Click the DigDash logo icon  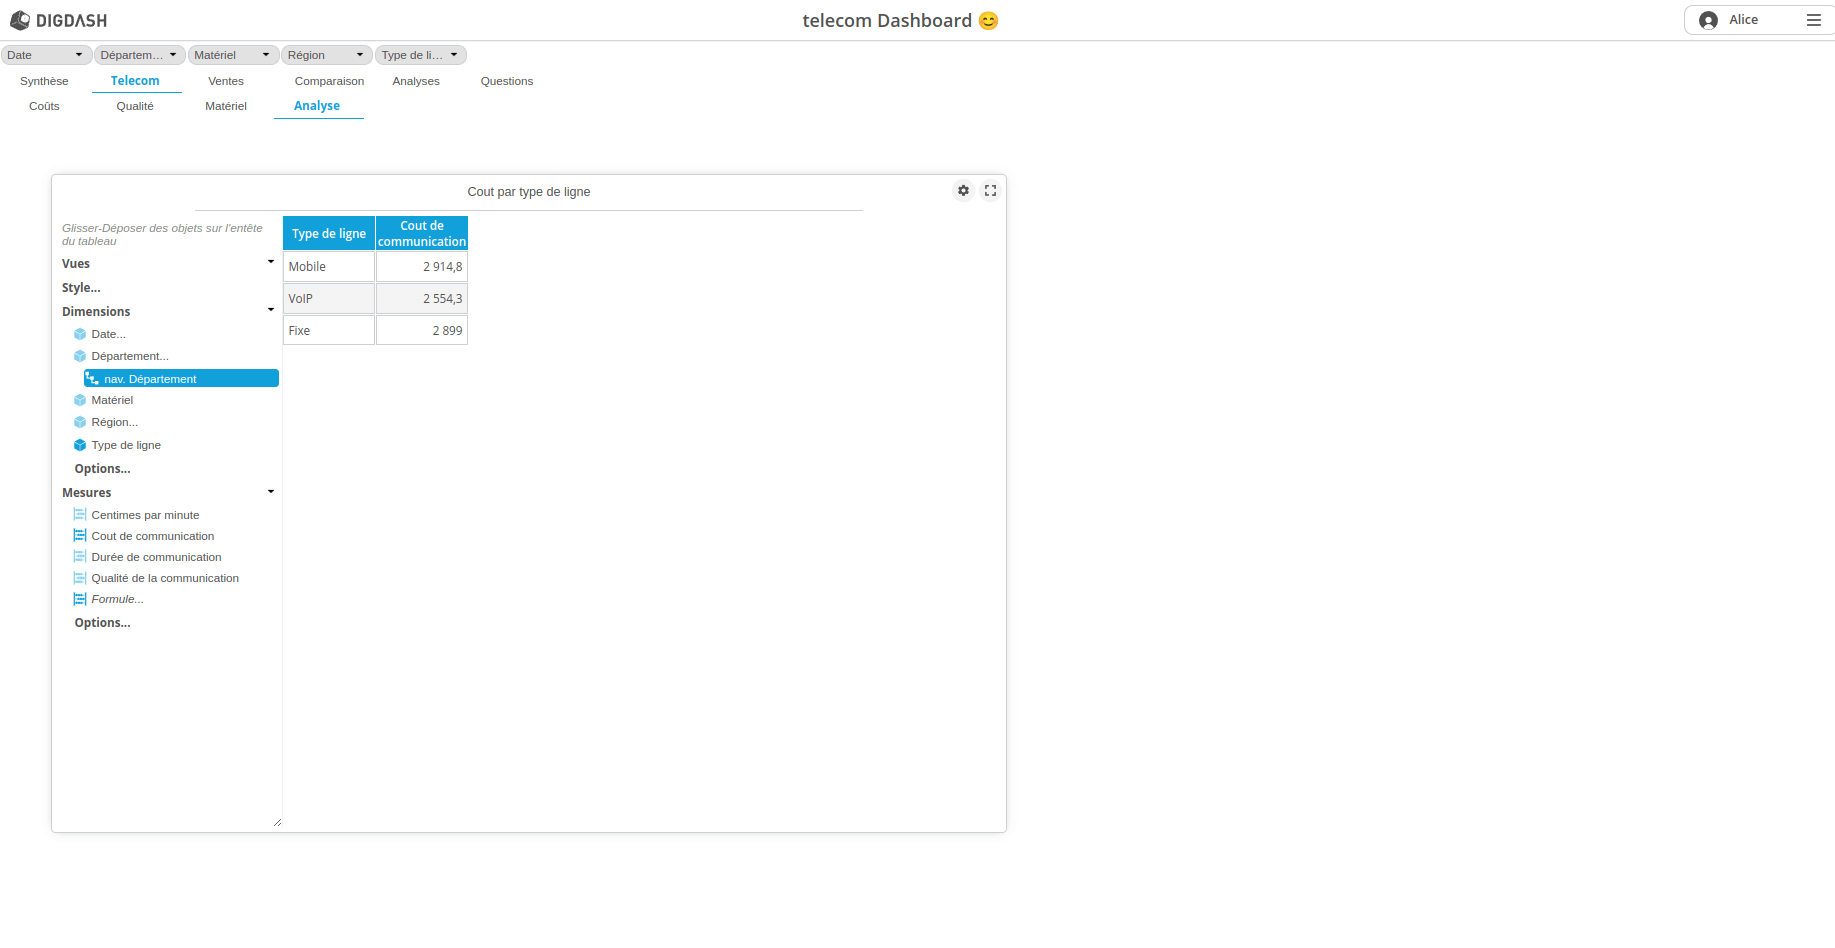coord(20,20)
